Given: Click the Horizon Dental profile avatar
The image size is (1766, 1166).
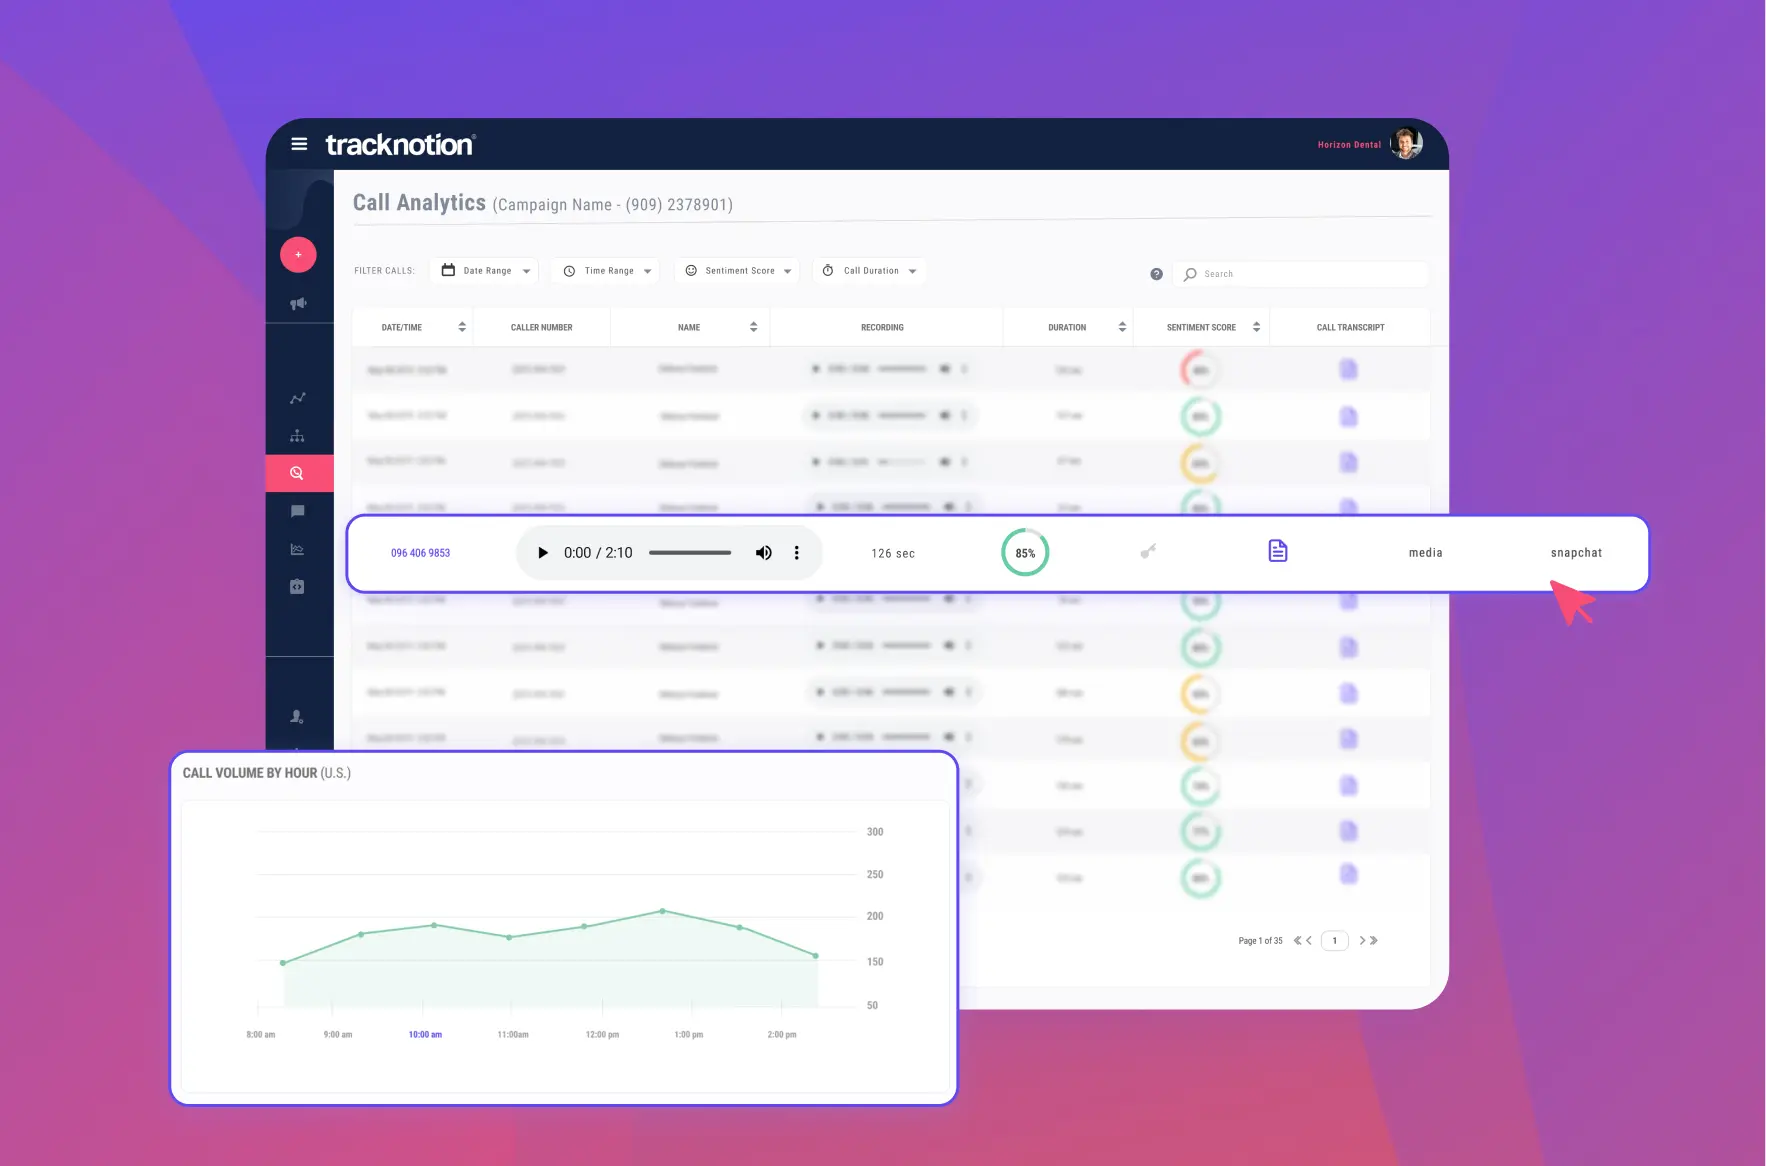Looking at the screenshot, I should click(1406, 144).
